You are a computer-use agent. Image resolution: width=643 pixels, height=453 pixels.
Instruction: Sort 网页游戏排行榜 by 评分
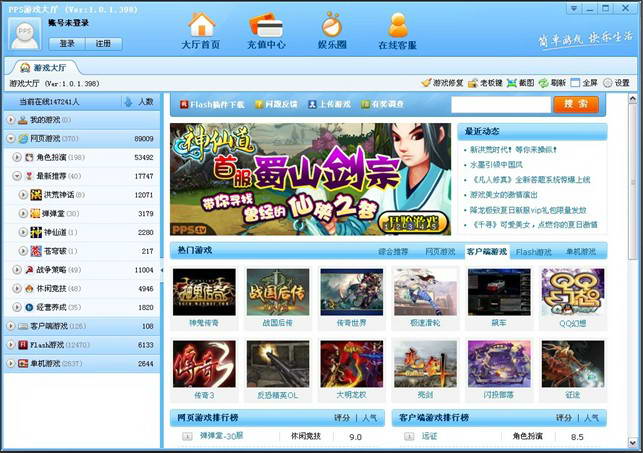tap(342, 418)
